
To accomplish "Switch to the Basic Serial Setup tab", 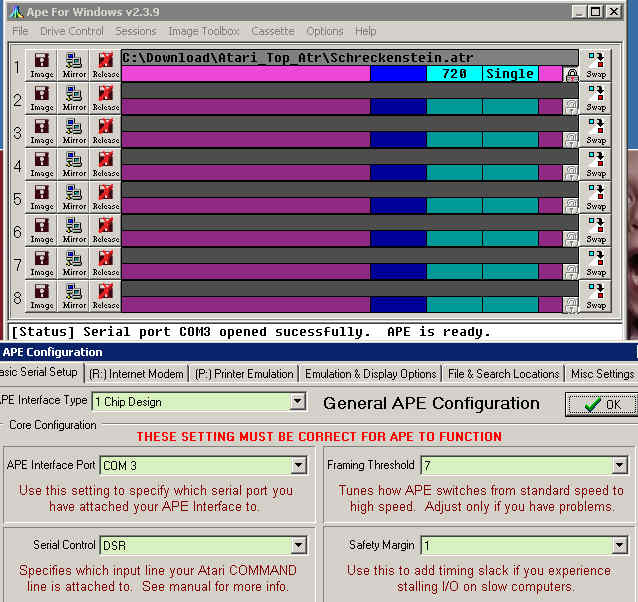I will point(40,372).
